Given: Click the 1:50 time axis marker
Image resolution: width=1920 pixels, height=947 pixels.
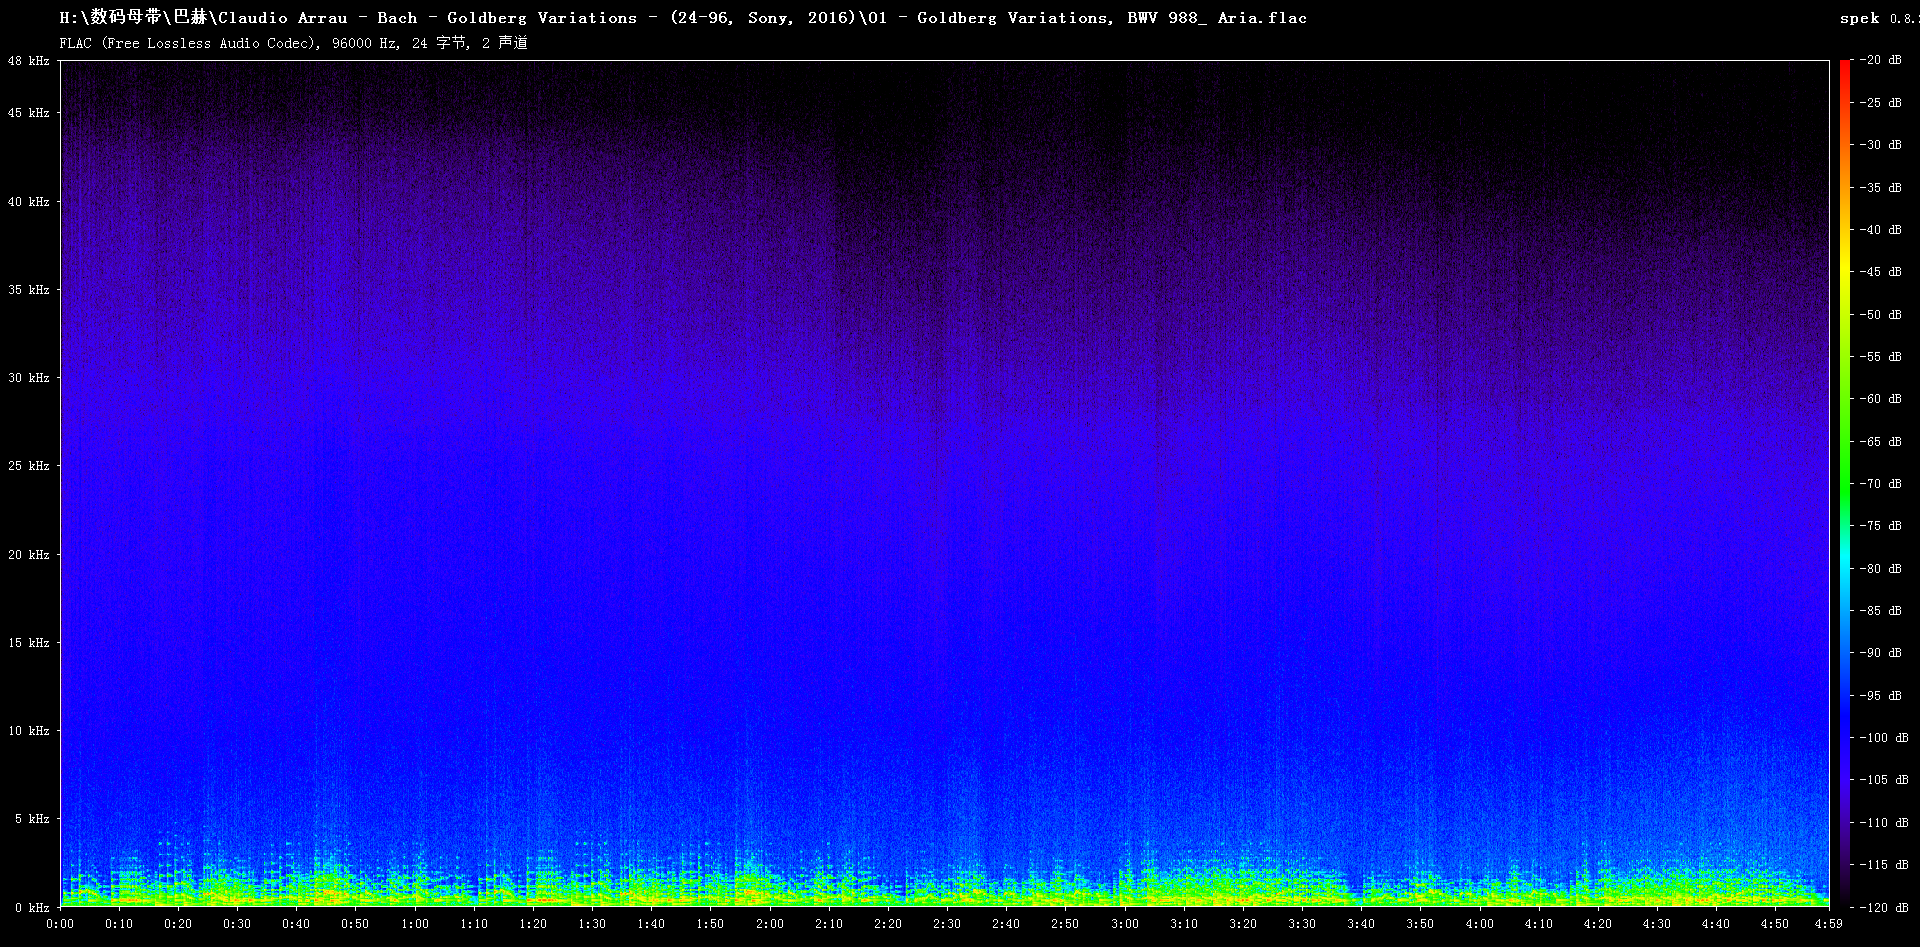Looking at the screenshot, I should (710, 924).
